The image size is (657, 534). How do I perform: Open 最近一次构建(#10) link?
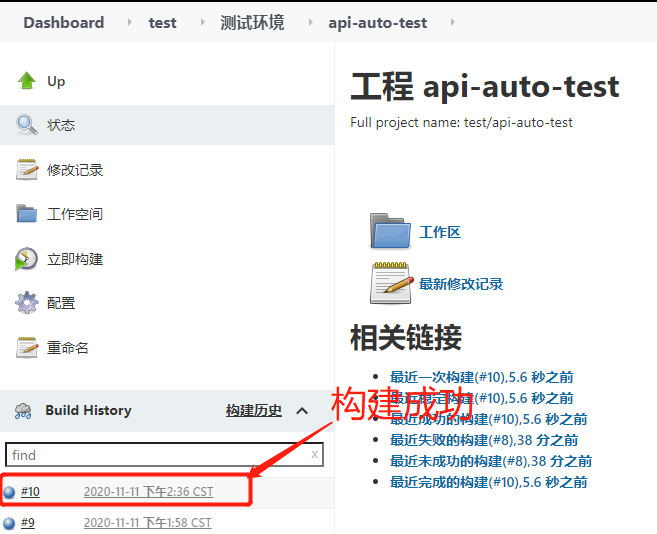pyautogui.click(x=481, y=377)
